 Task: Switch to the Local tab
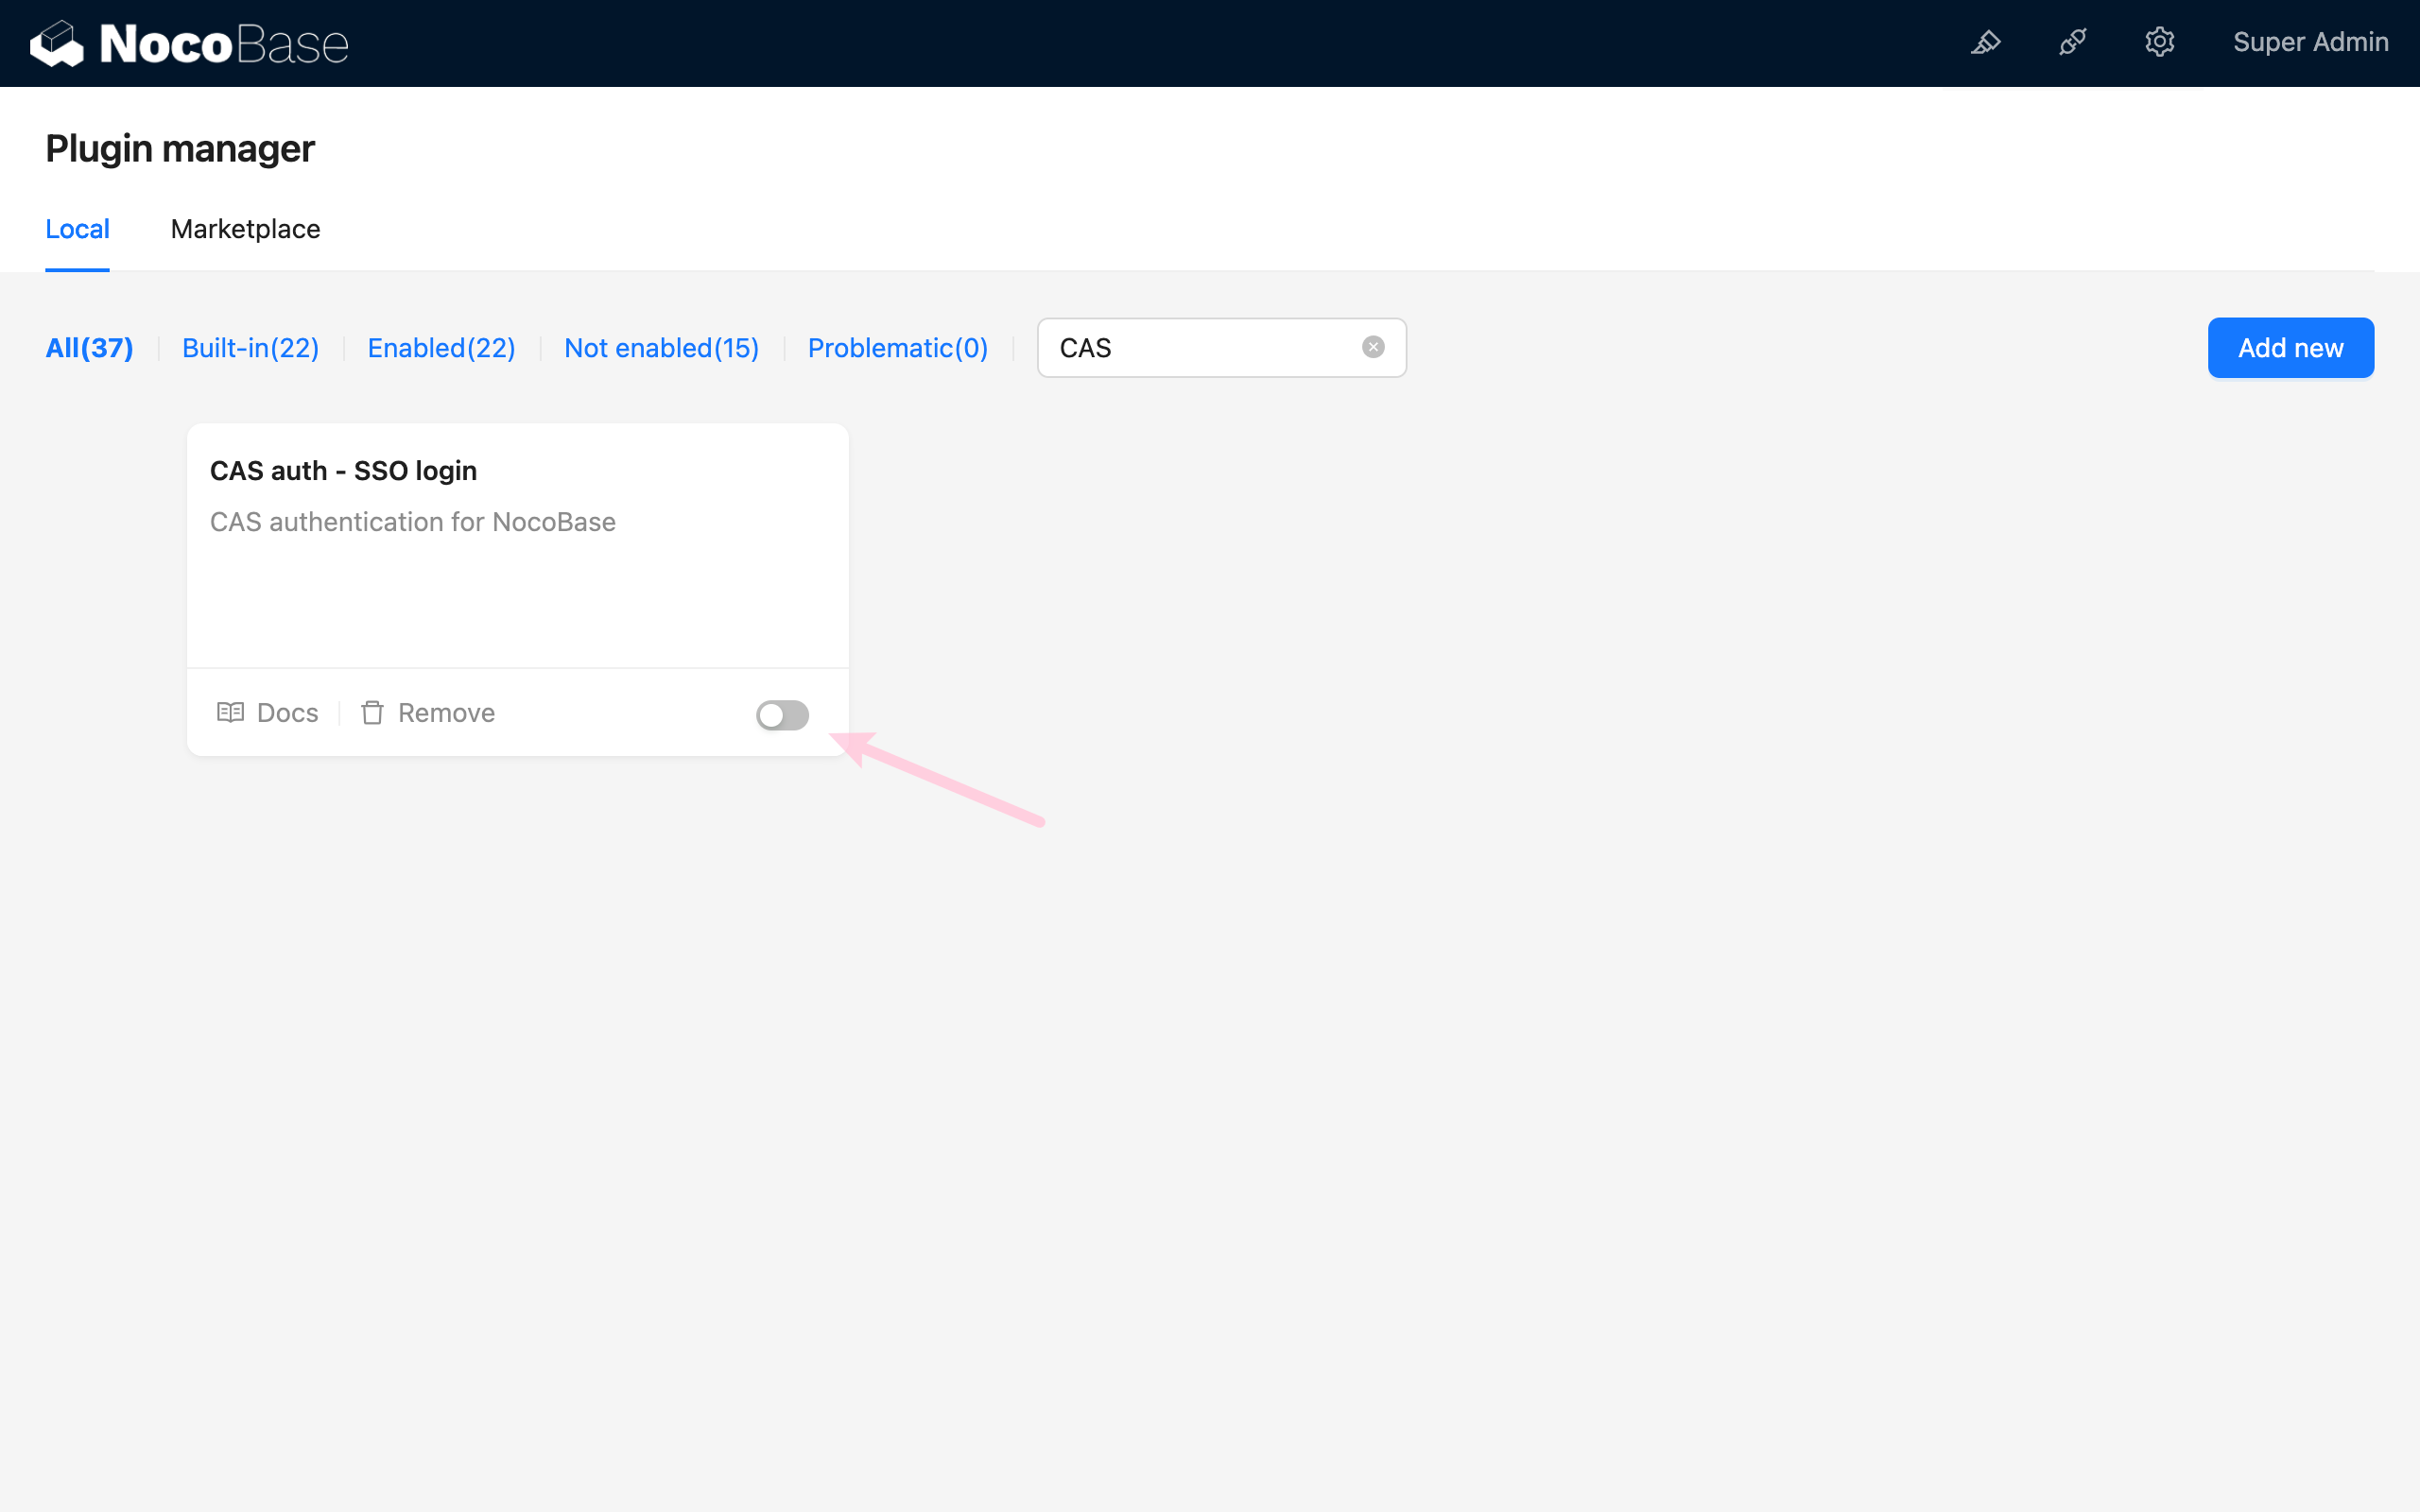pyautogui.click(x=77, y=229)
